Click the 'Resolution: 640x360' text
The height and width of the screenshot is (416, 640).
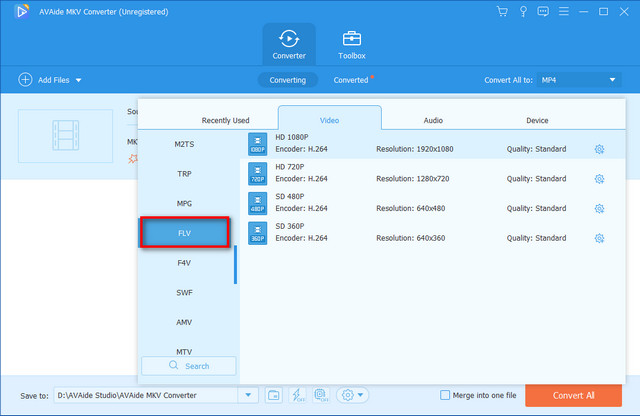(411, 238)
